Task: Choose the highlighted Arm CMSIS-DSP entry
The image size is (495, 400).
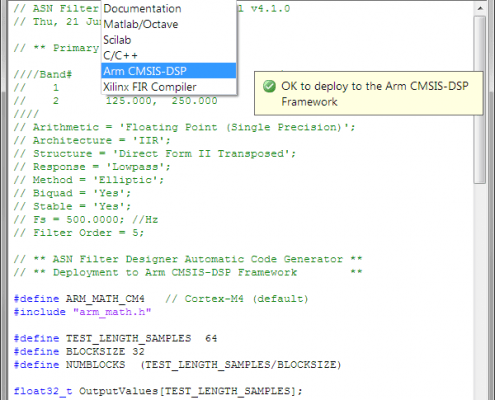Action: click(x=169, y=71)
